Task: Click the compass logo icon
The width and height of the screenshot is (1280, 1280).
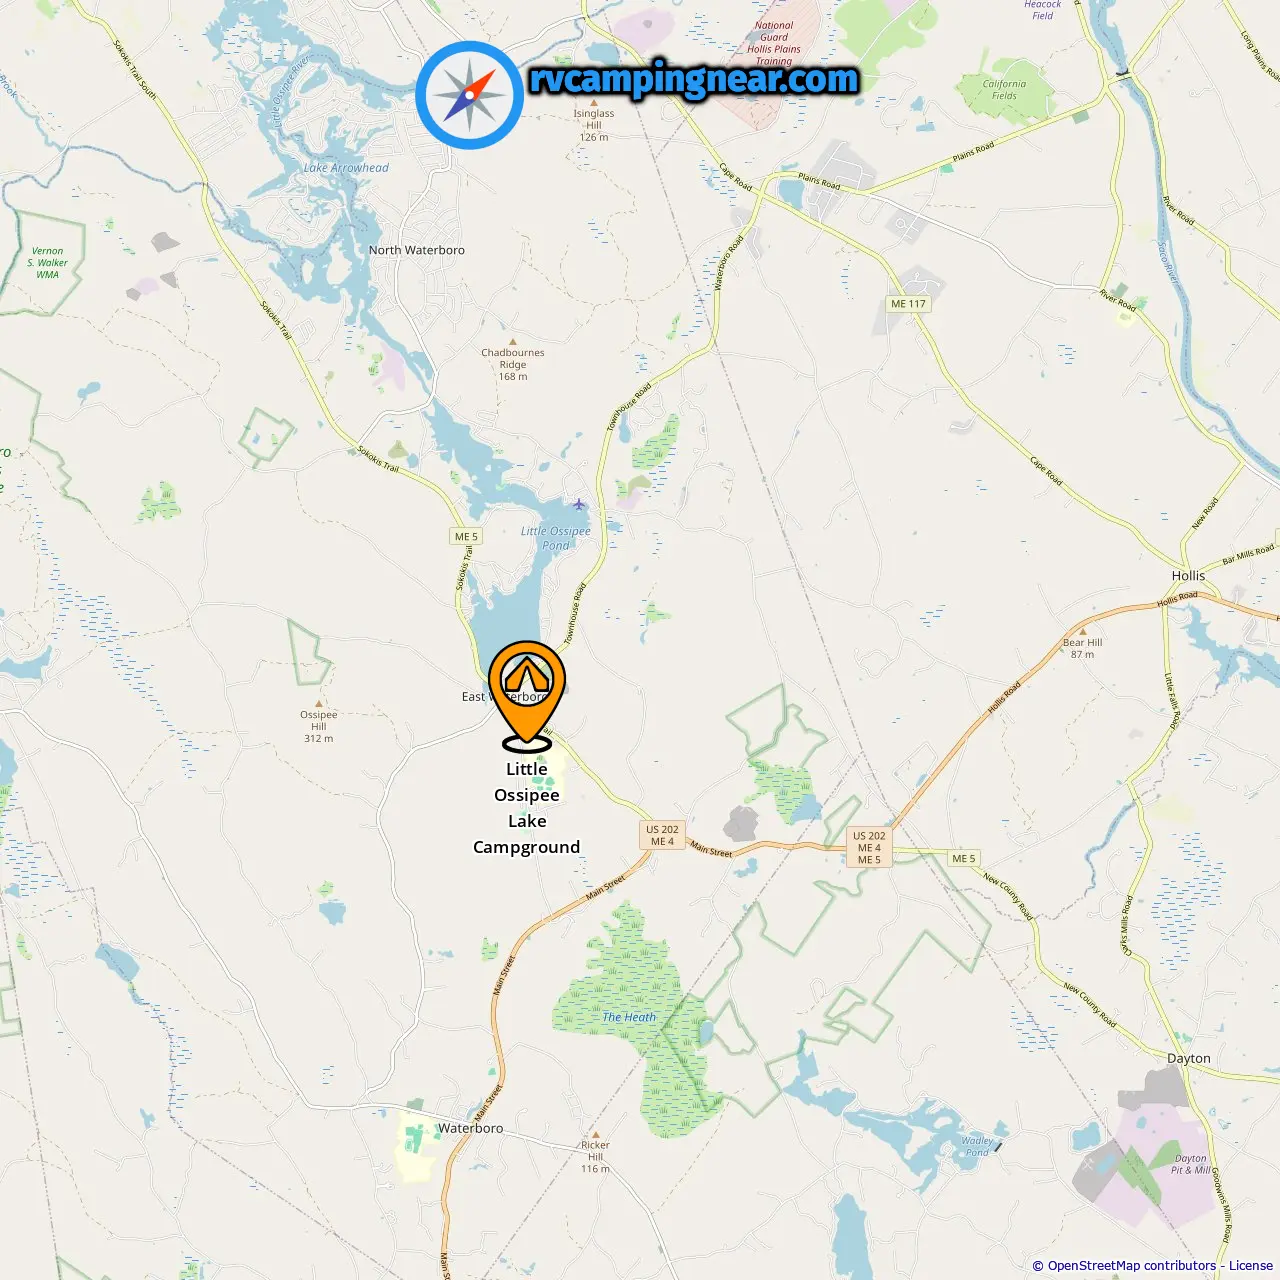Action: (469, 95)
